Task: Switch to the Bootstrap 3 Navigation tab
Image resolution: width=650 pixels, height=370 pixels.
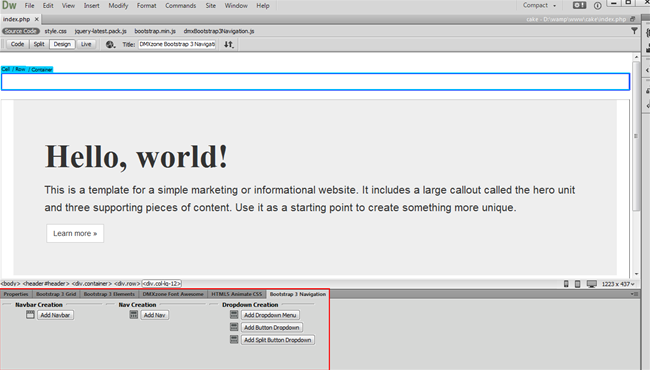Action: (x=298, y=294)
